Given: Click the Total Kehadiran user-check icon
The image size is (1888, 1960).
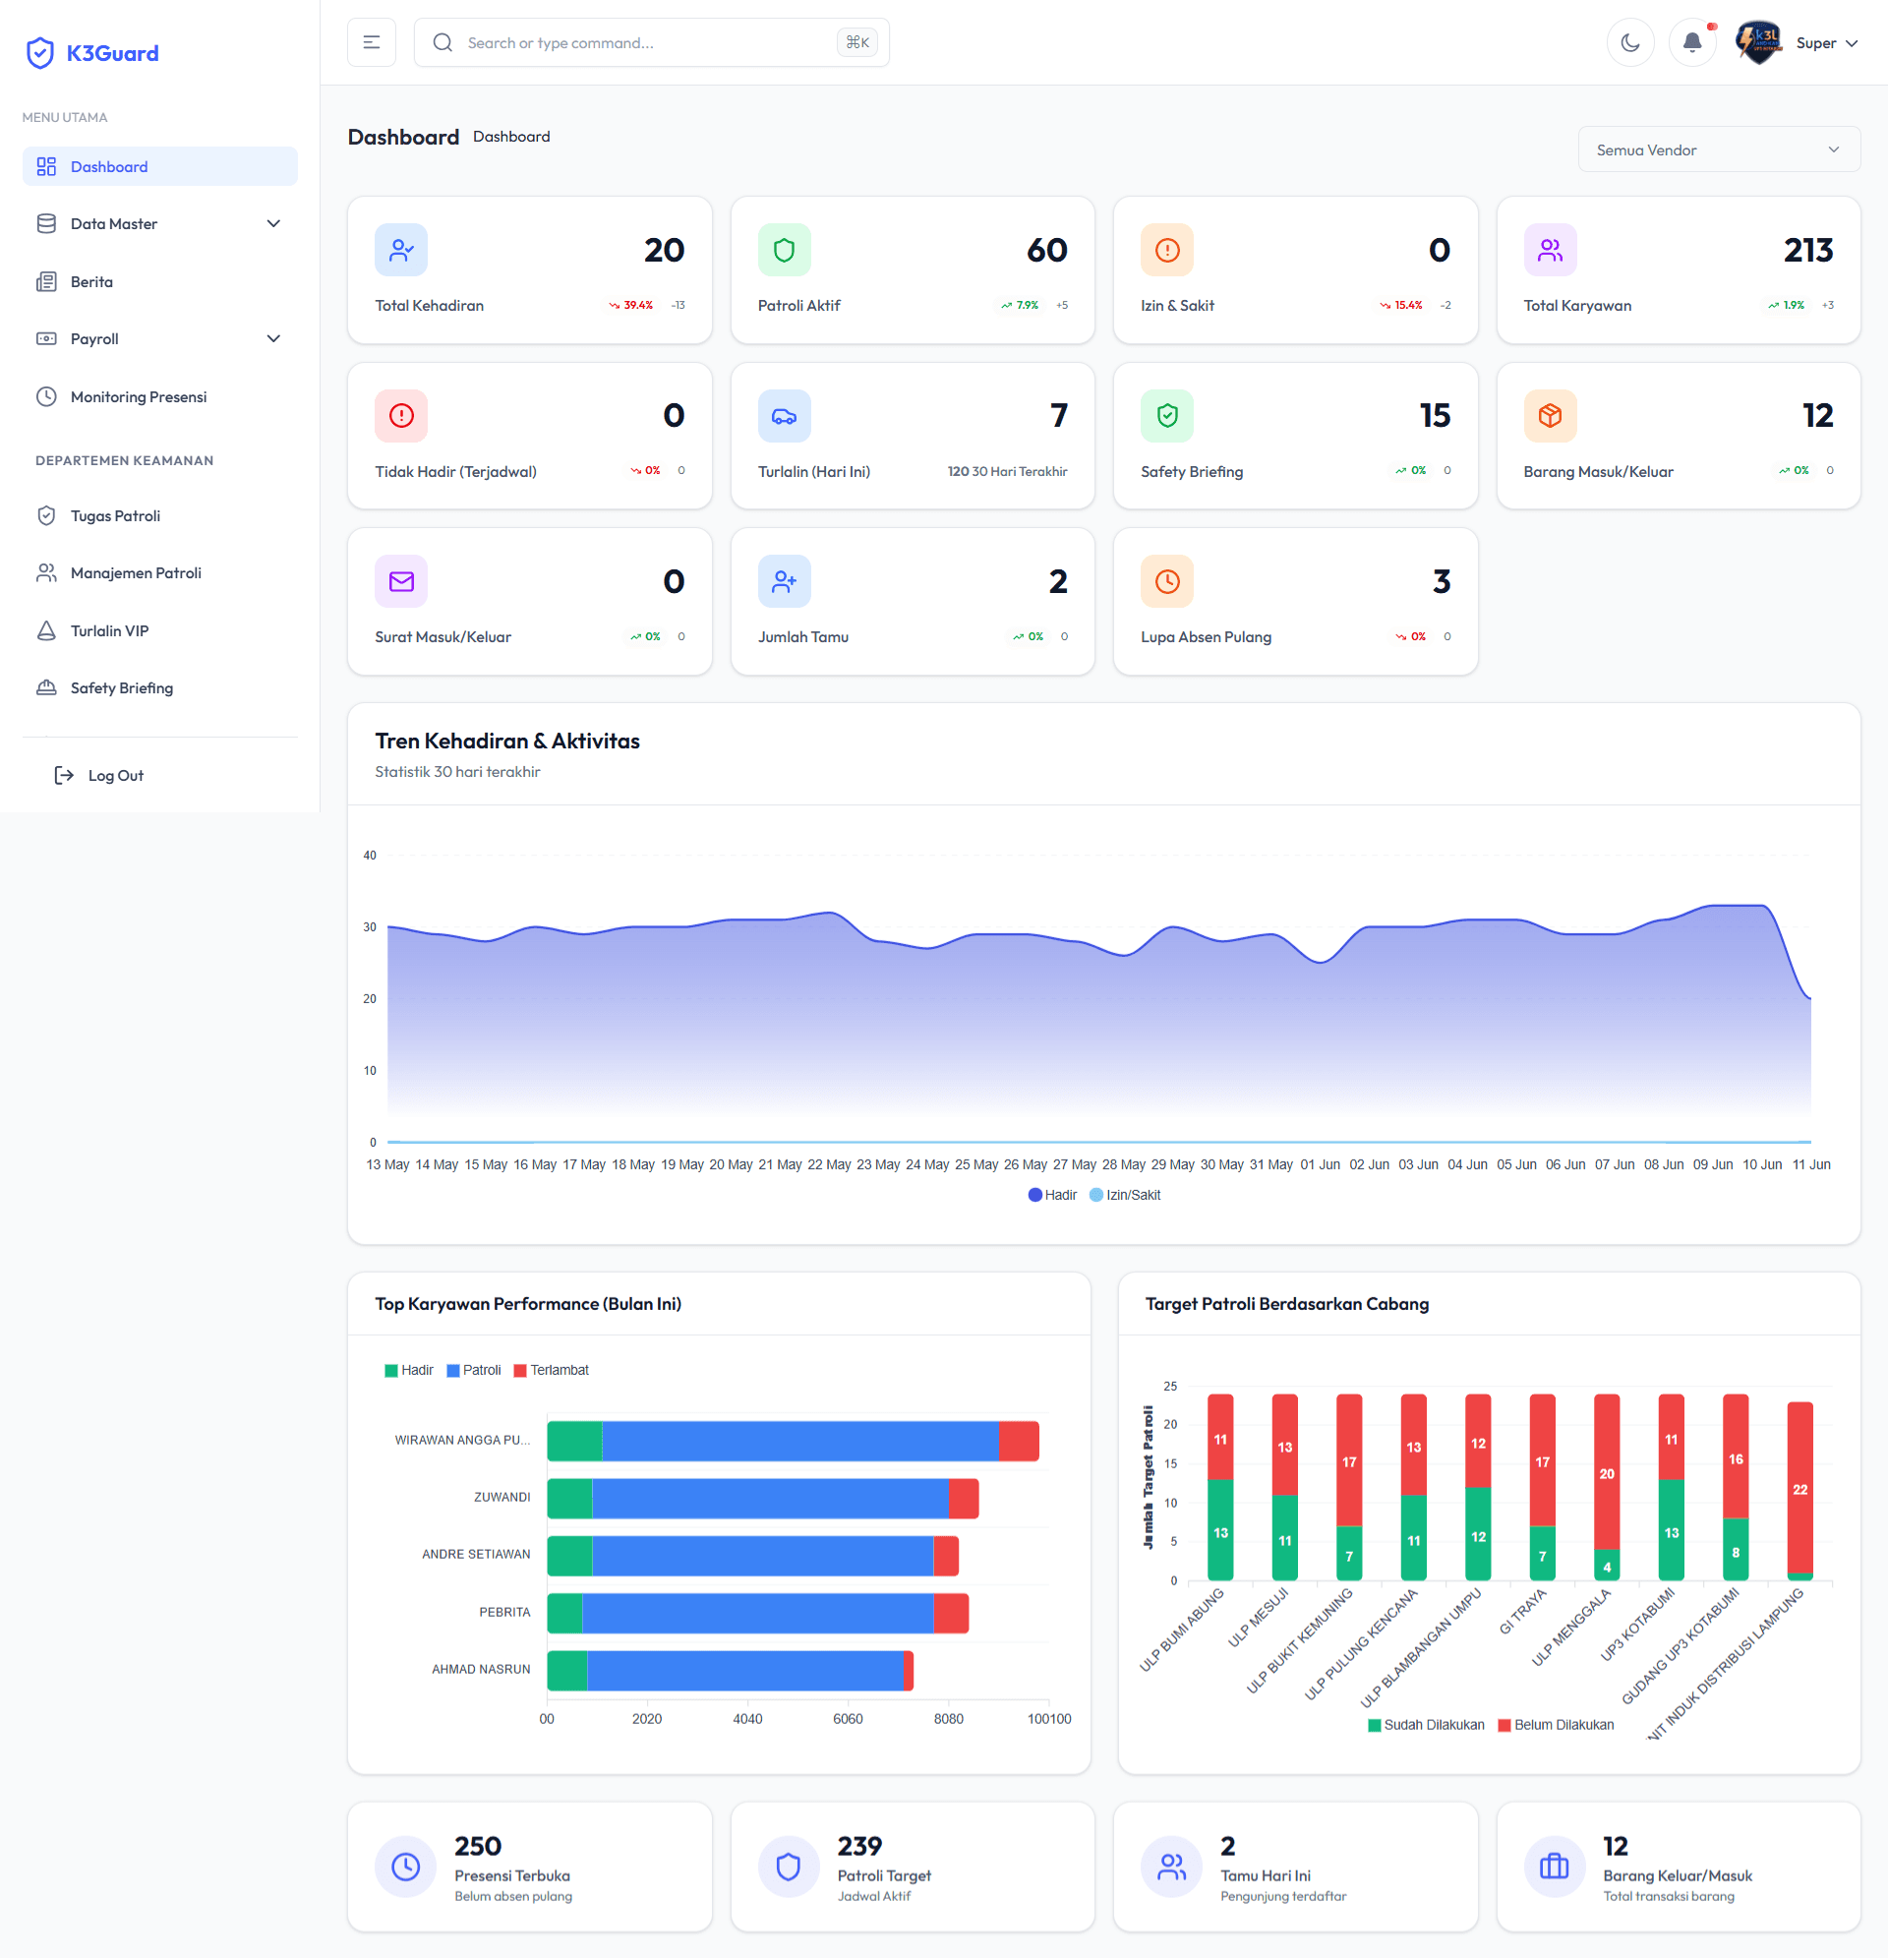Looking at the screenshot, I should pyautogui.click(x=401, y=250).
